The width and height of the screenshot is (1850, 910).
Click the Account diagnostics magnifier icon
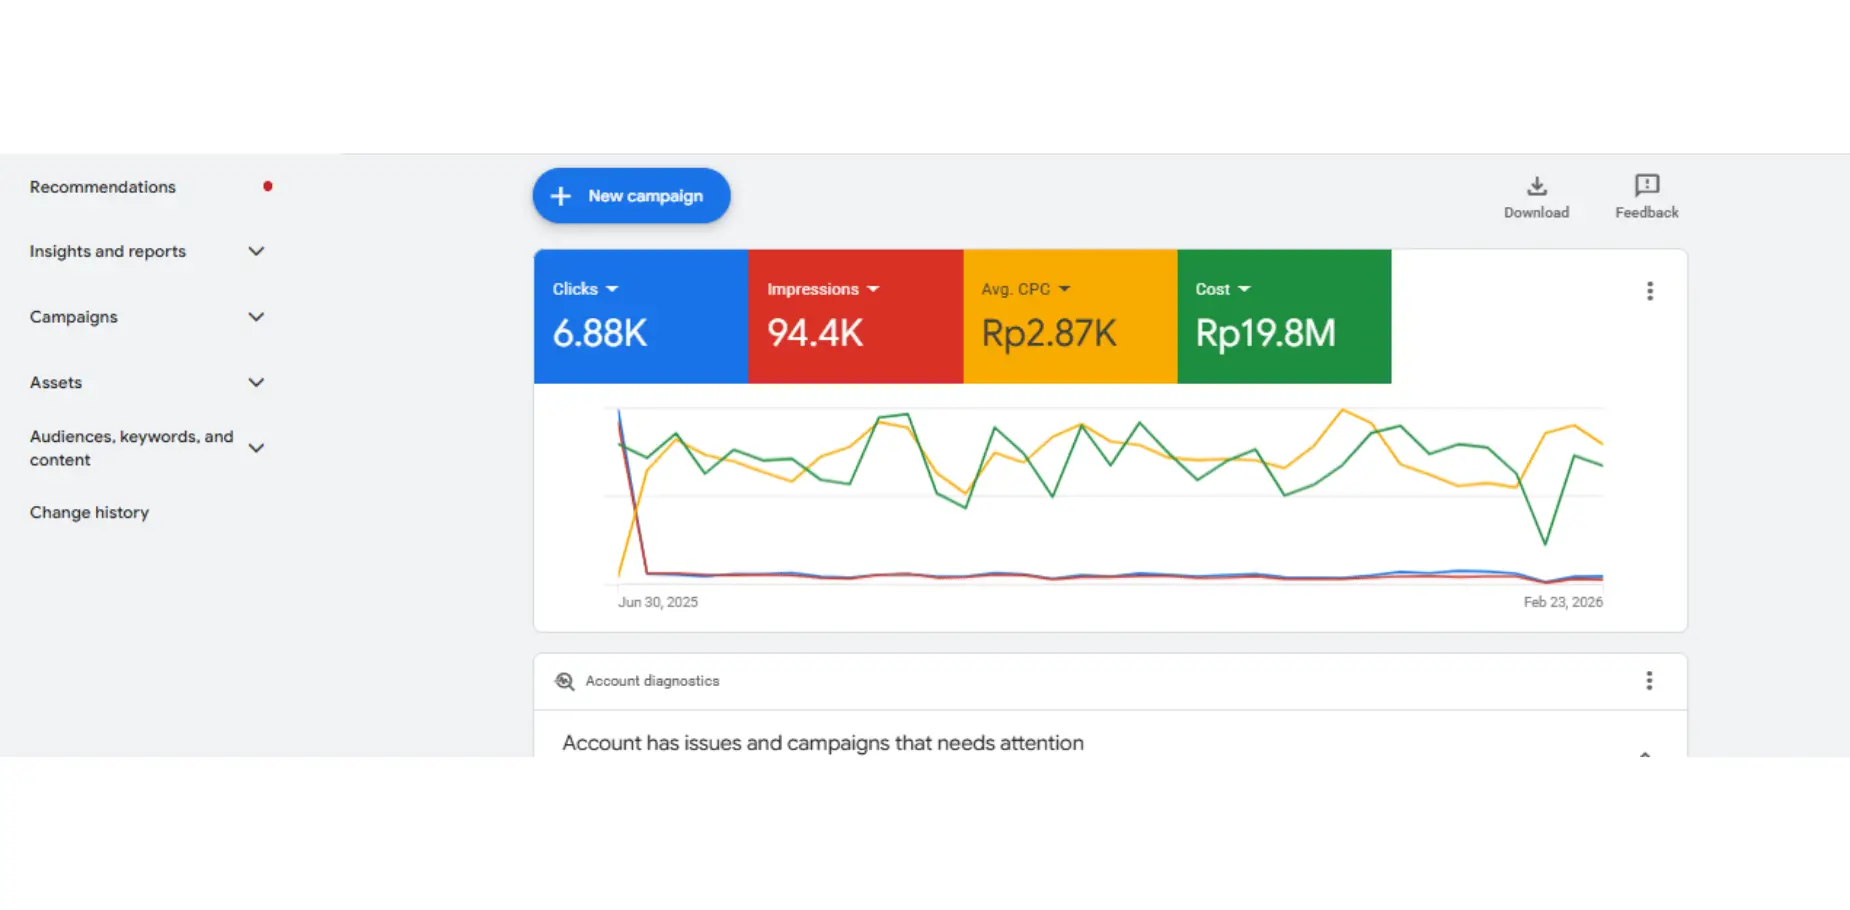pyautogui.click(x=565, y=681)
